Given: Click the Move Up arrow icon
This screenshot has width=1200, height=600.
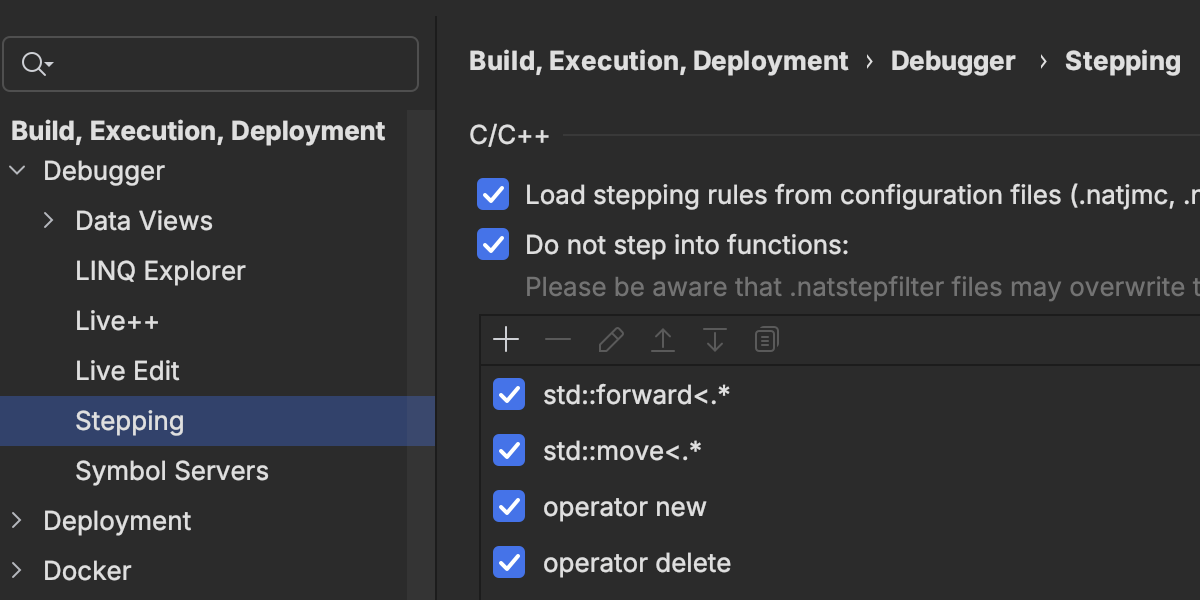Looking at the screenshot, I should click(x=662, y=341).
